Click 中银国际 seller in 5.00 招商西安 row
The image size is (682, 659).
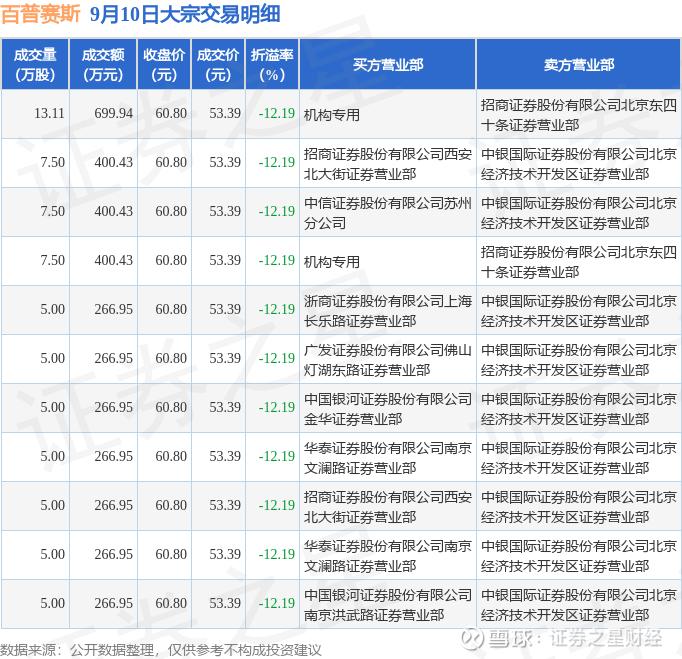578,507
